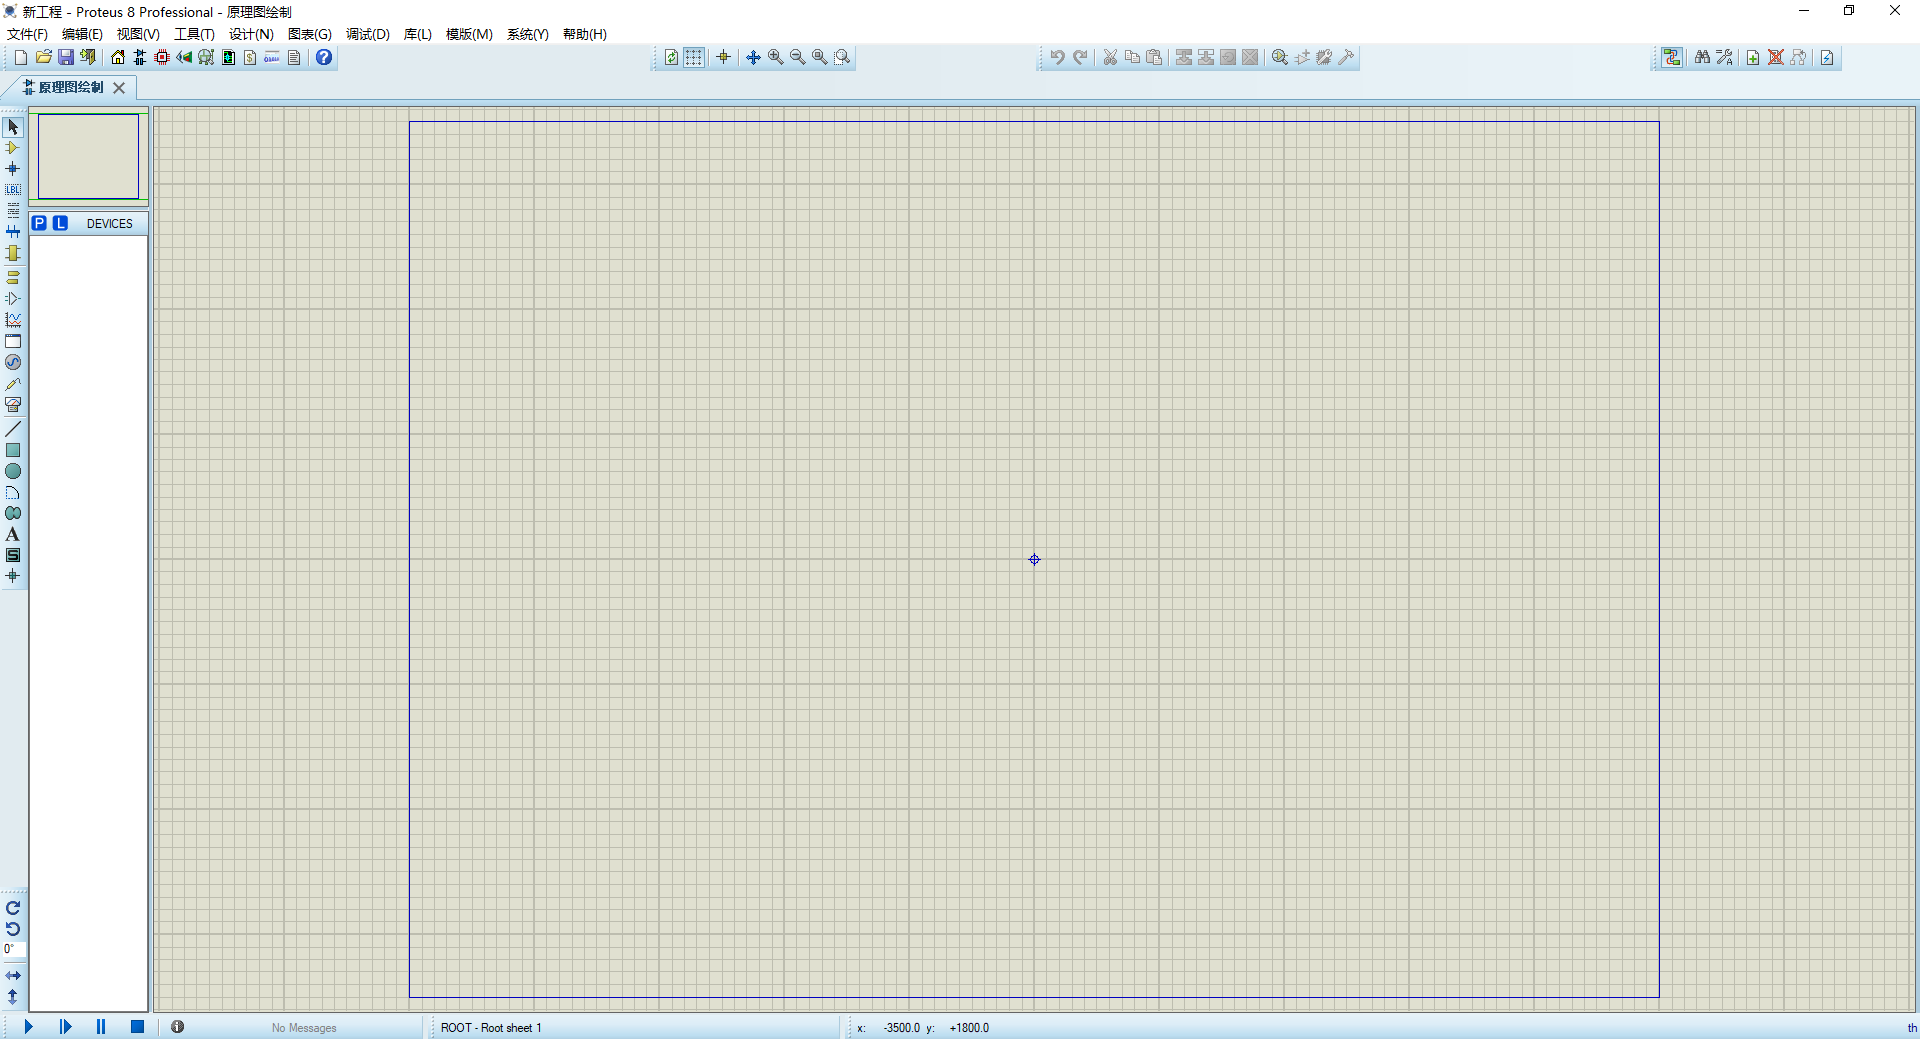
Task: Undo last action
Action: coord(1057,57)
